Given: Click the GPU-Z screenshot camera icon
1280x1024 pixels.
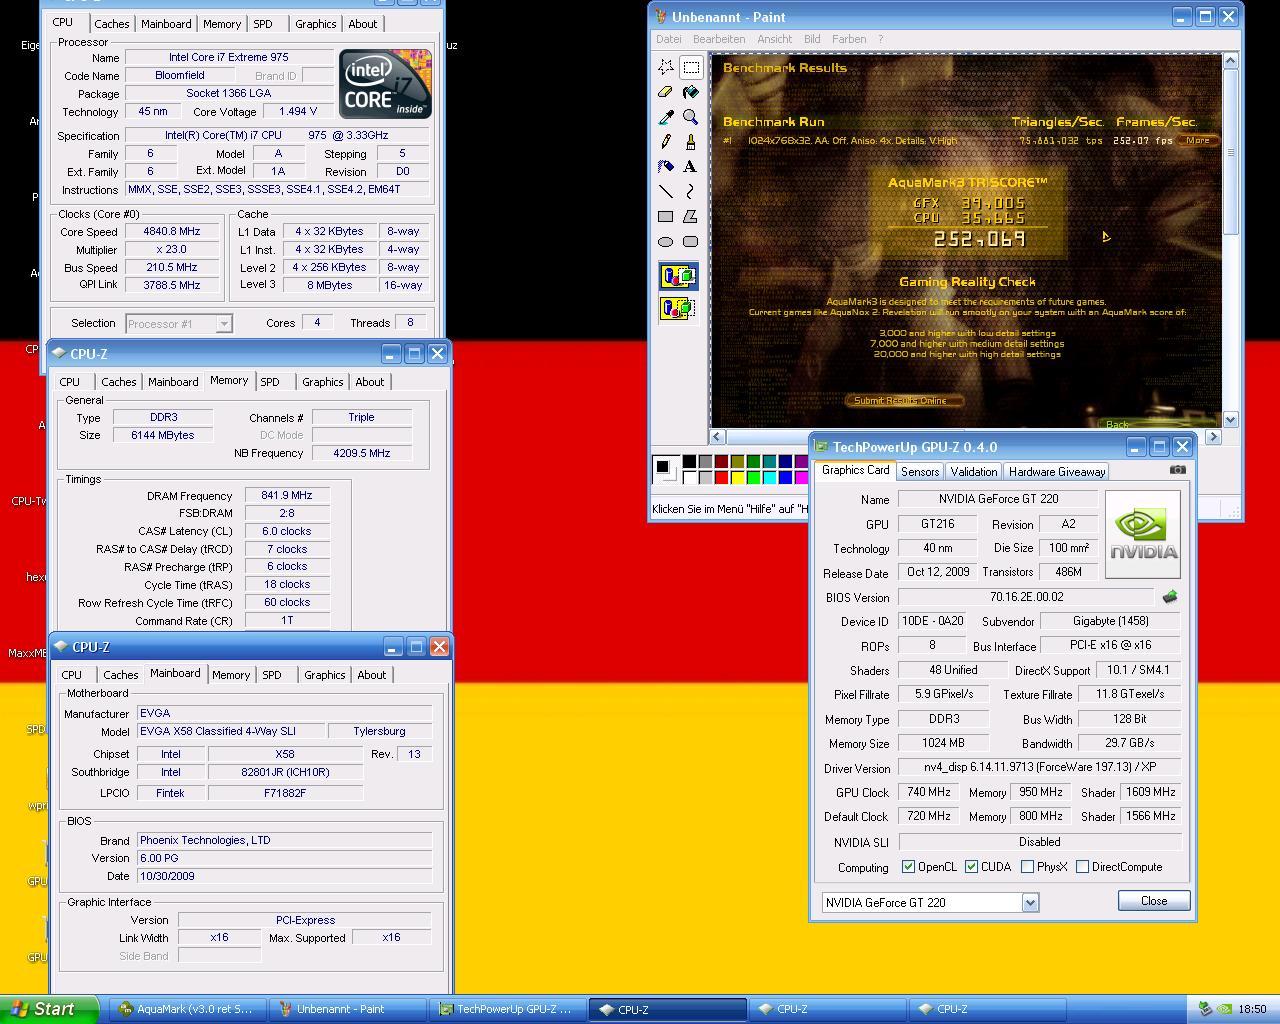Looking at the screenshot, I should [1178, 470].
